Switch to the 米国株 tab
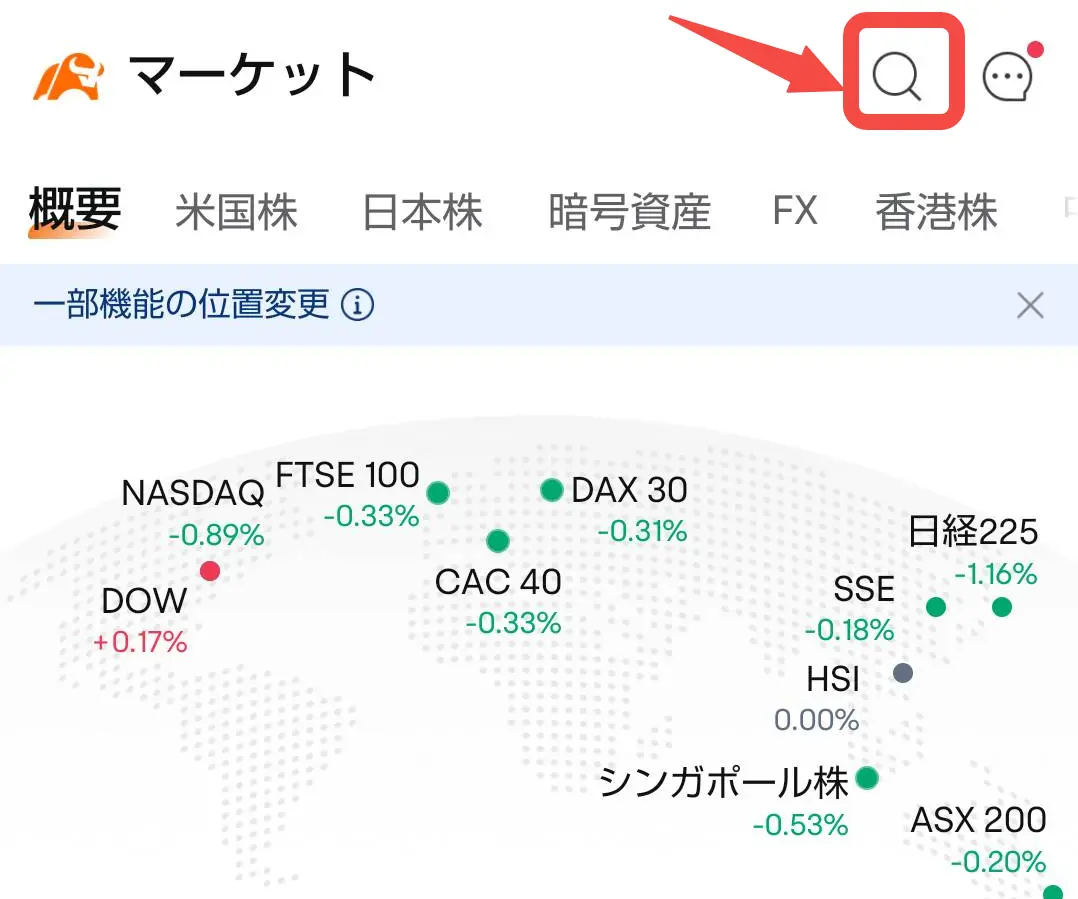This screenshot has width=1078, height=899. coord(236,212)
